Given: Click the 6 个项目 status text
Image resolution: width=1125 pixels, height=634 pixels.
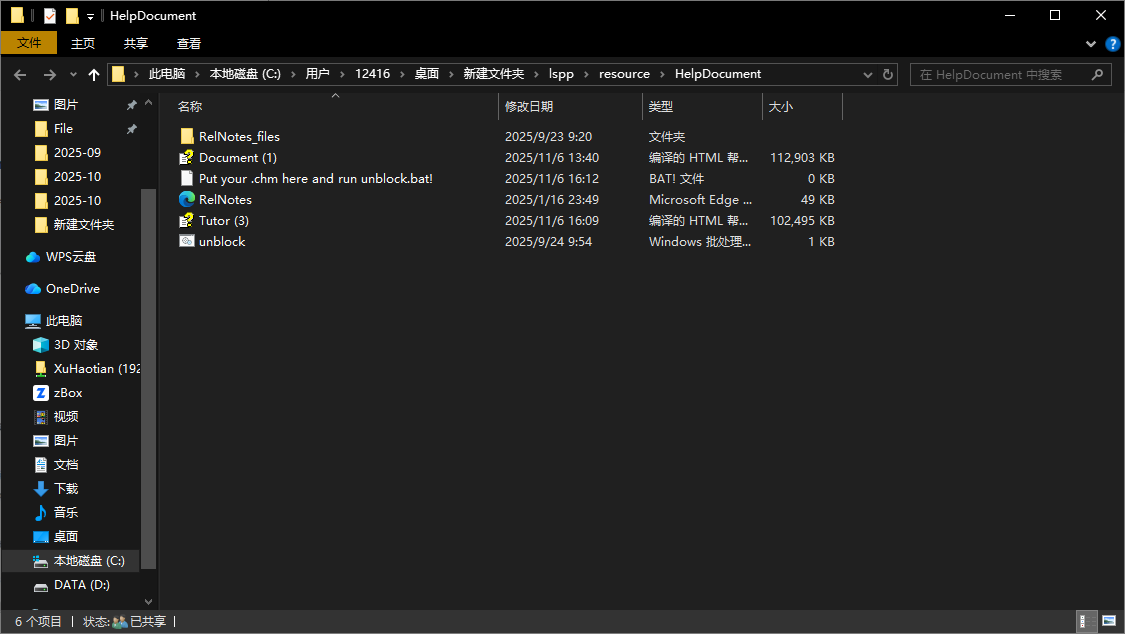Looking at the screenshot, I should tap(39, 622).
